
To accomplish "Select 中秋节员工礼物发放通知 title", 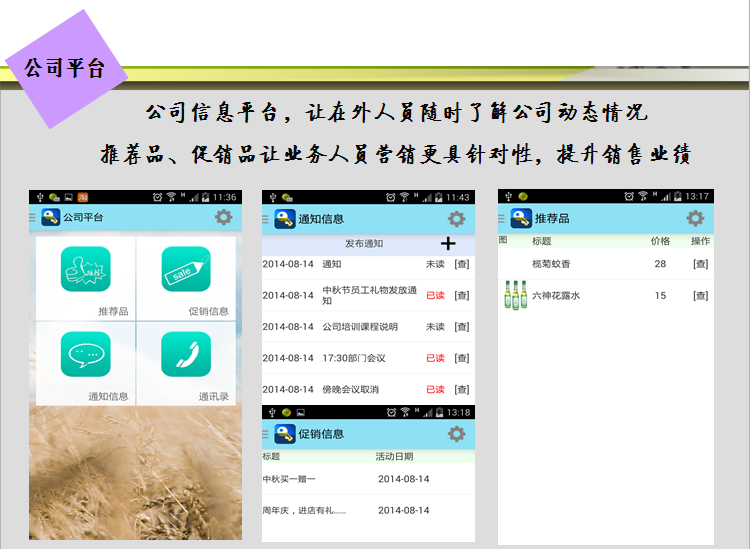I will [x=370, y=296].
